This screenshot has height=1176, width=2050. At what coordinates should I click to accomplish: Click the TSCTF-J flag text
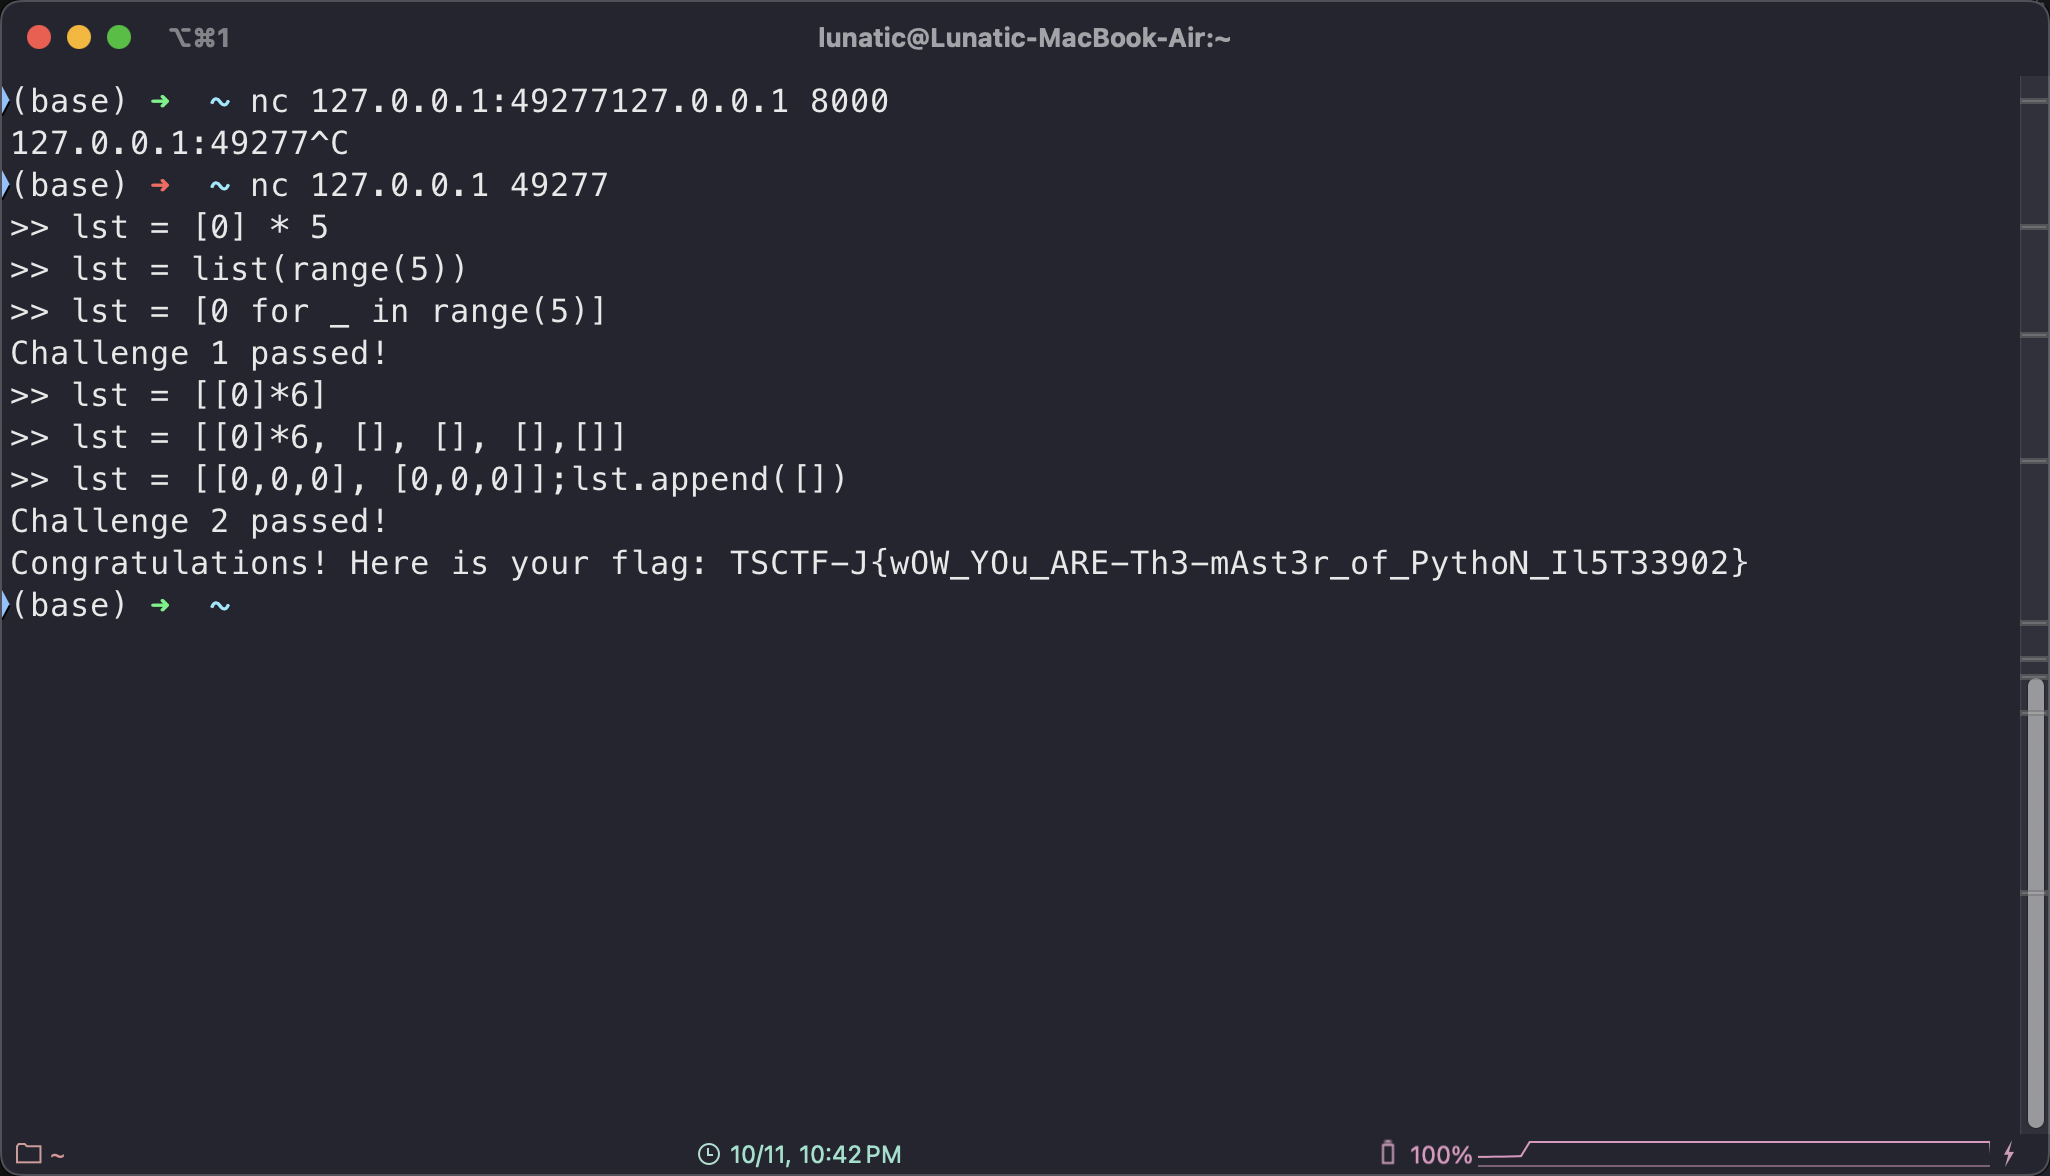[1238, 563]
